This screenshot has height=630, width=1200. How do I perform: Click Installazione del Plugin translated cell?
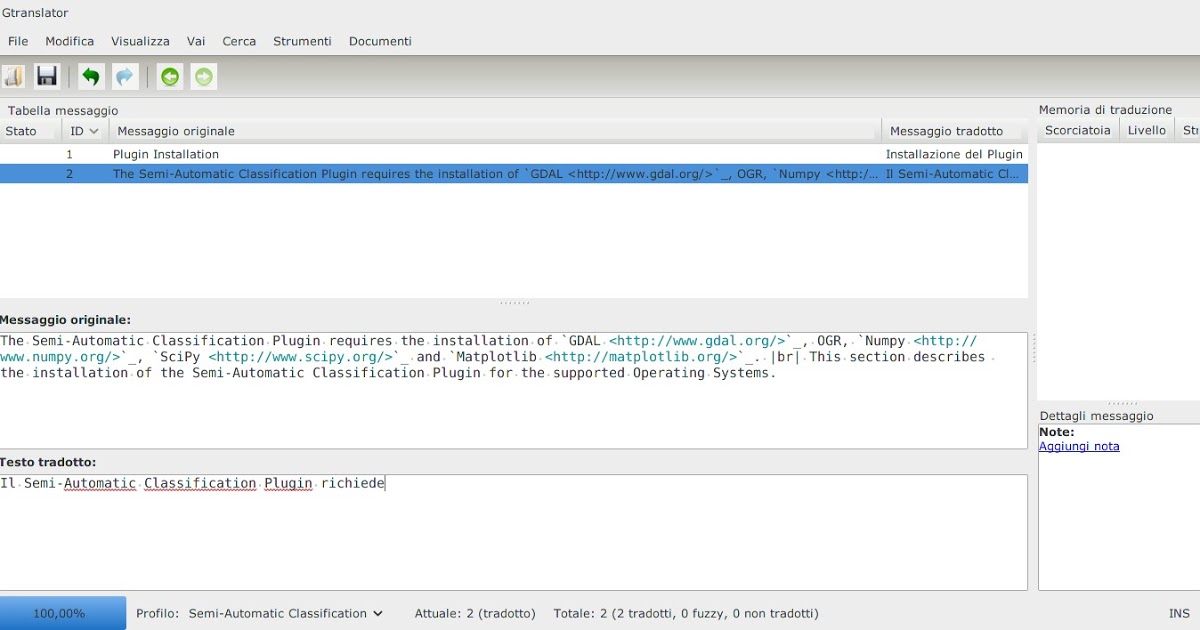[x=954, y=154]
